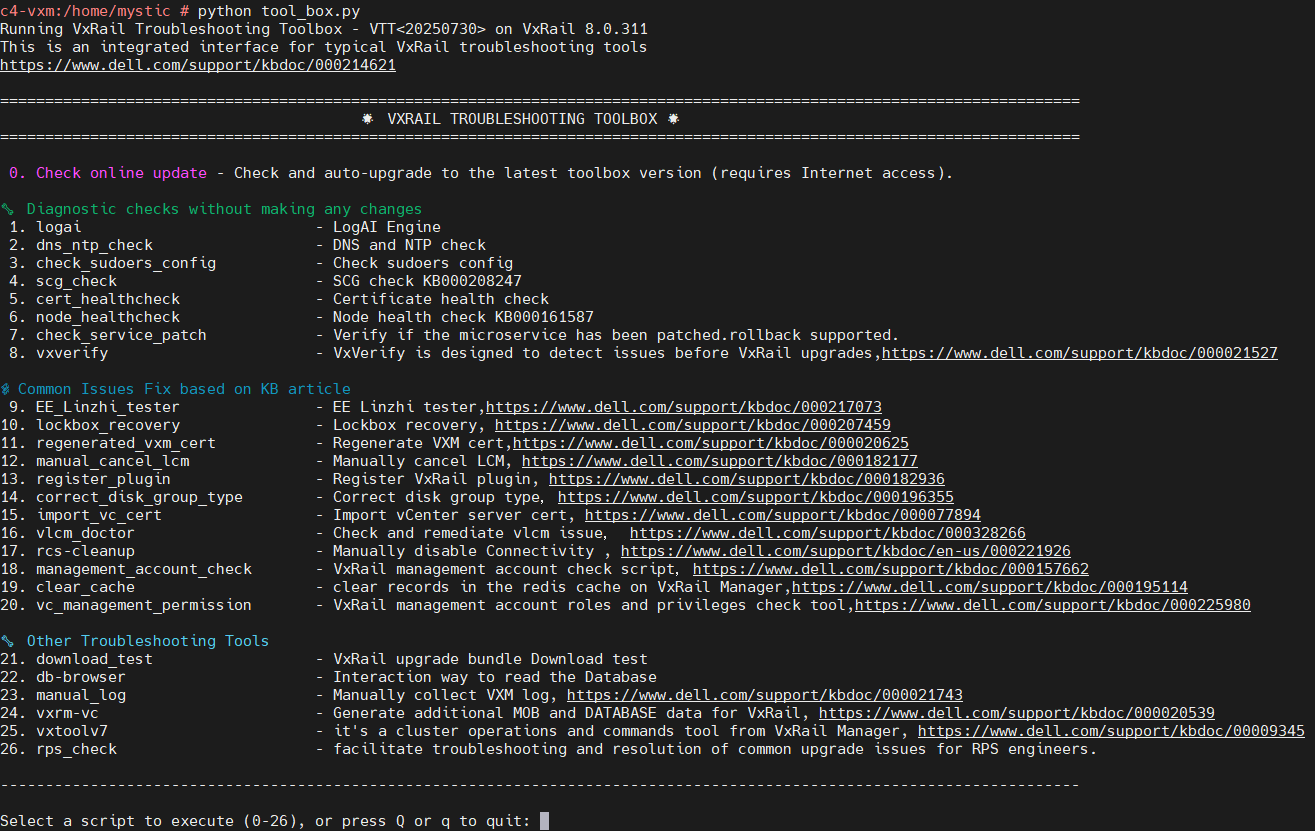1315x831 pixels.
Task: Click the 'vxrm-vc' script name
Action: click(67, 713)
